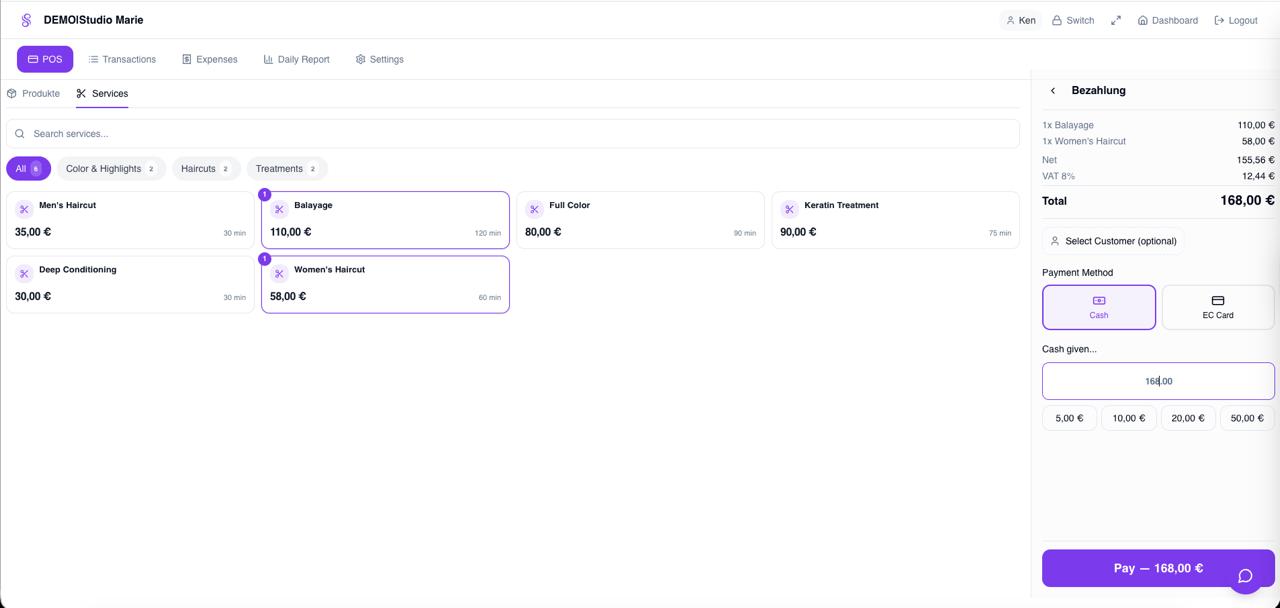
Task: Add 50,00 € quick cash amount
Action: [1247, 418]
